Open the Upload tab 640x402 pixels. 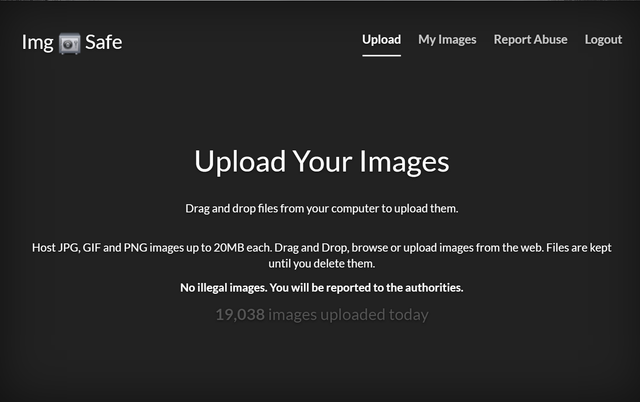[x=381, y=40]
